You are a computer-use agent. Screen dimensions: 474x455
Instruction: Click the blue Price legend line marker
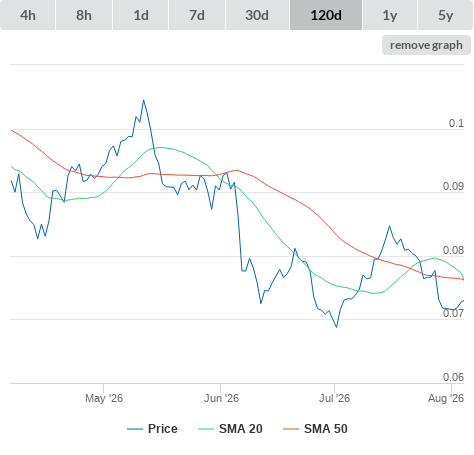pyautogui.click(x=135, y=429)
